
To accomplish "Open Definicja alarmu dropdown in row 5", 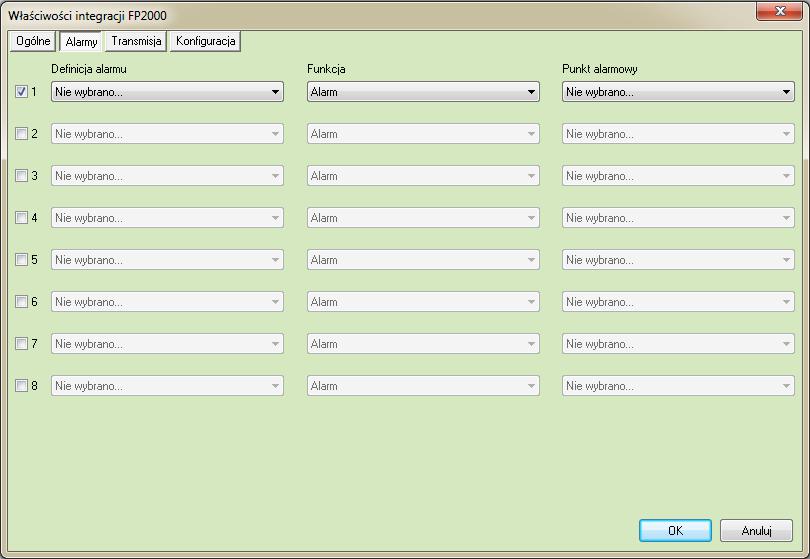I will pyautogui.click(x=167, y=259).
